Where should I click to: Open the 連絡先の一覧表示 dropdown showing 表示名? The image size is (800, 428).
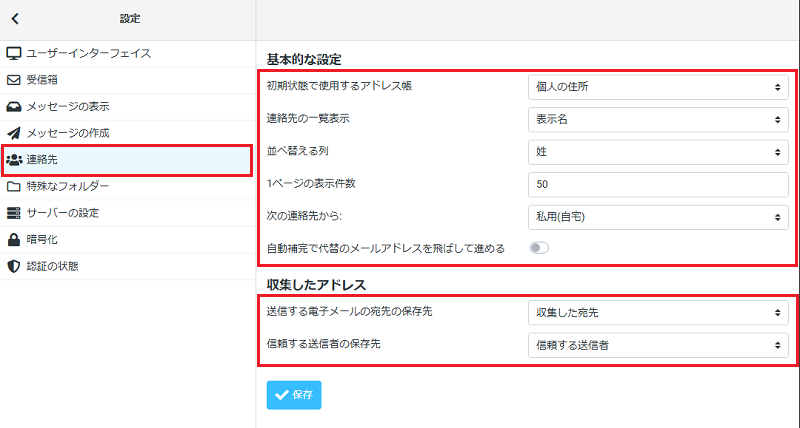[658, 120]
